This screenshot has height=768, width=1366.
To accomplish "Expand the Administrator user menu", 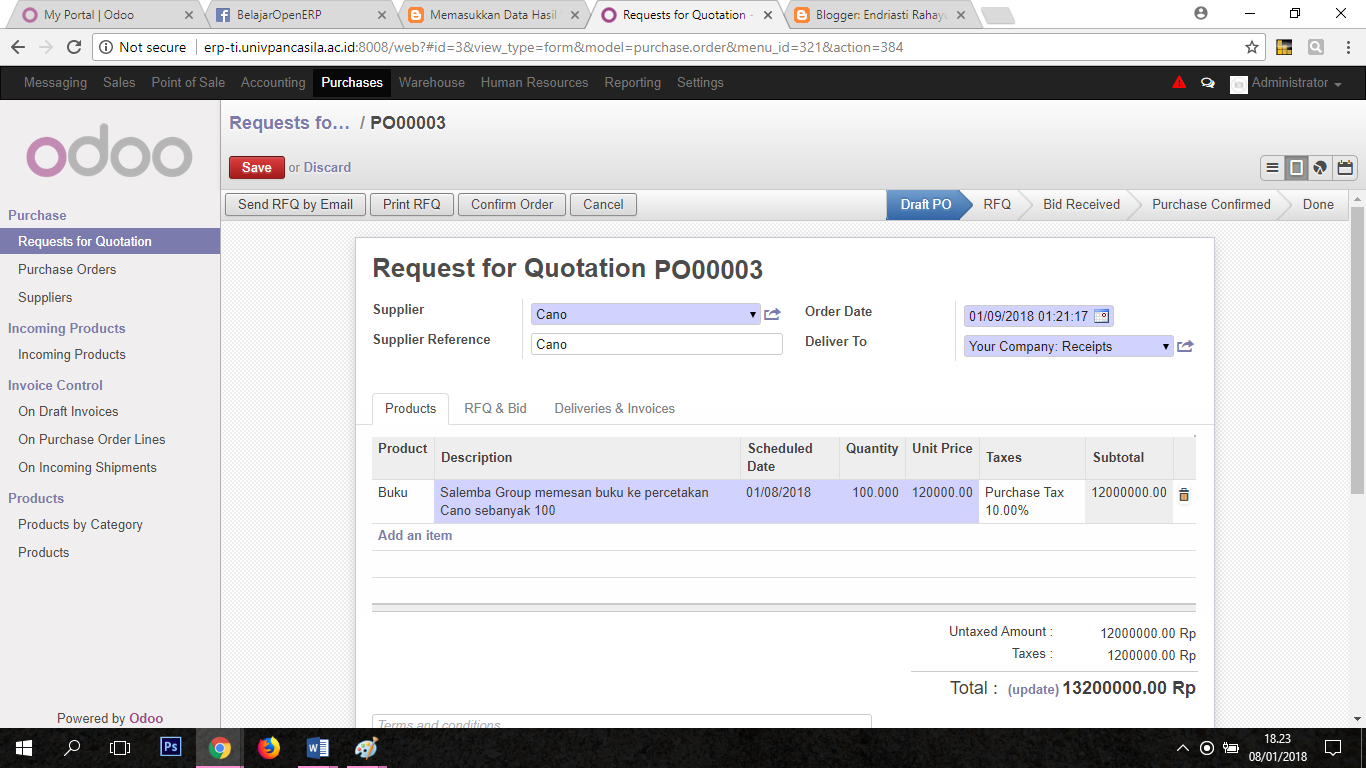I will (1297, 83).
